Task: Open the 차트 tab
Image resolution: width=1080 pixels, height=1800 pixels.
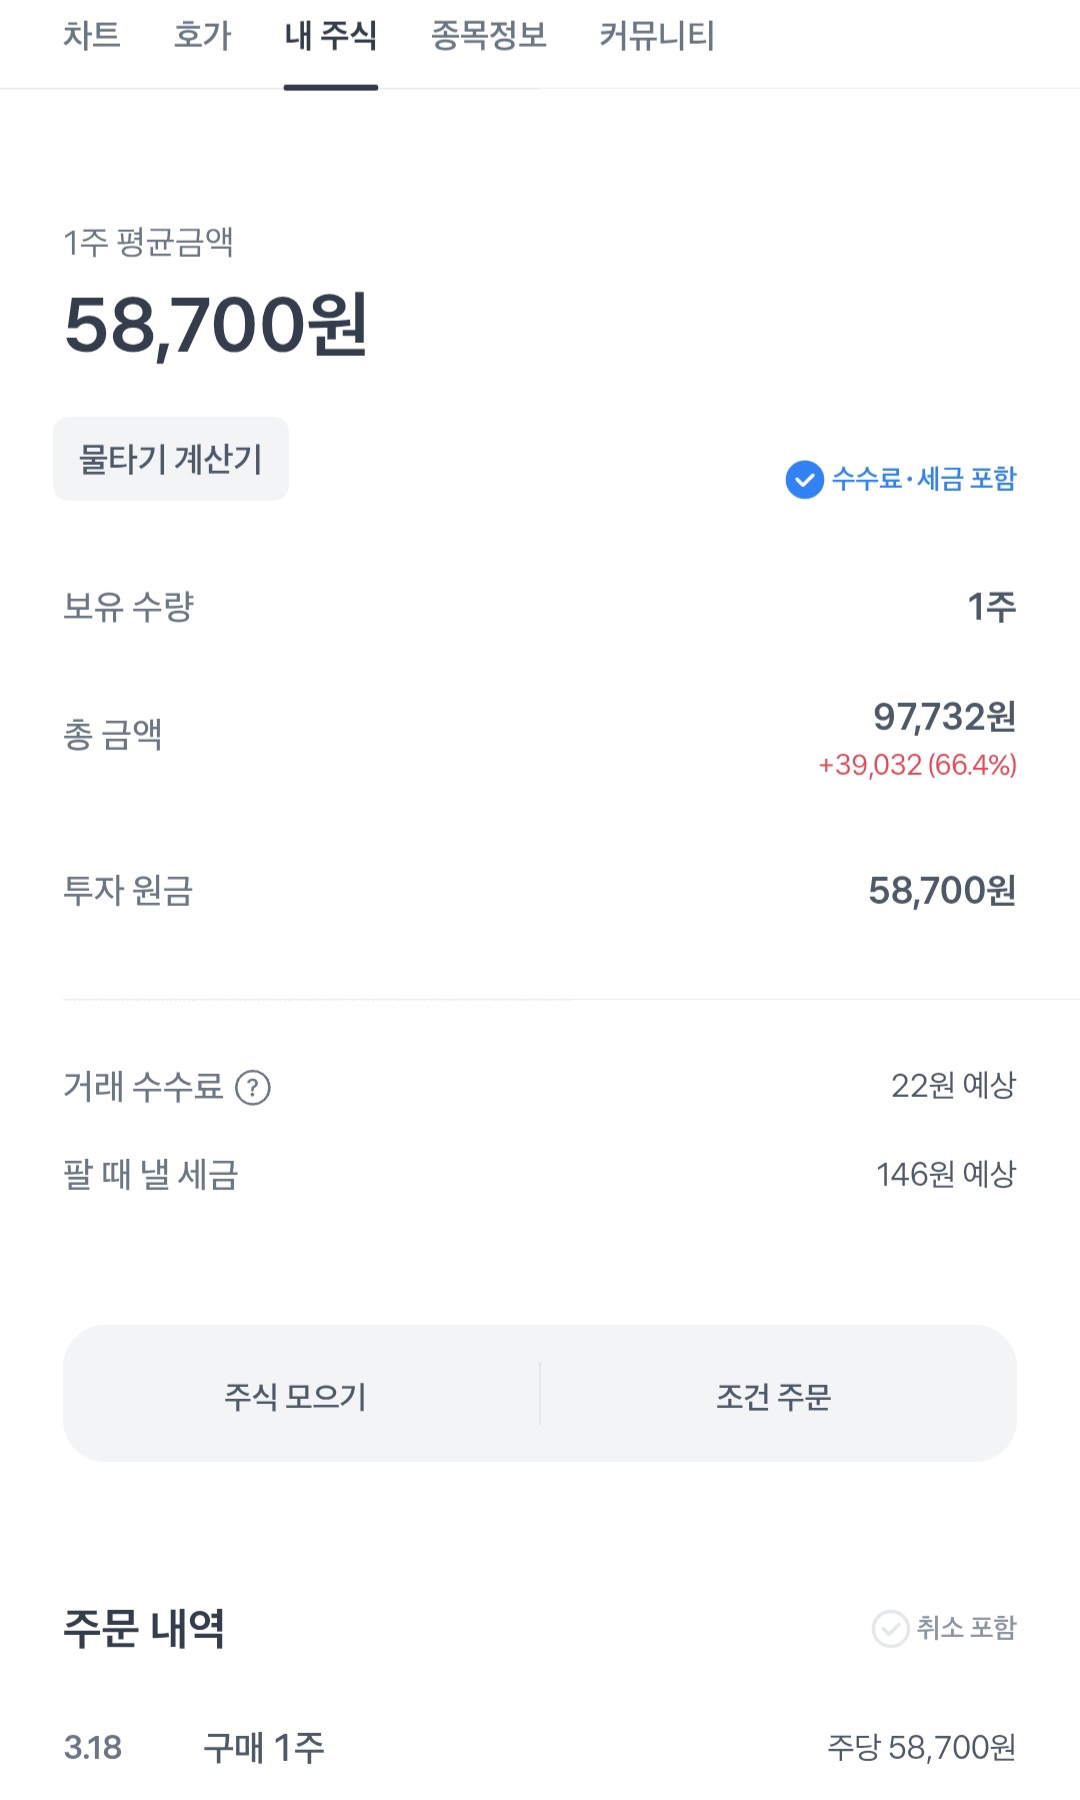Action: pos(92,36)
